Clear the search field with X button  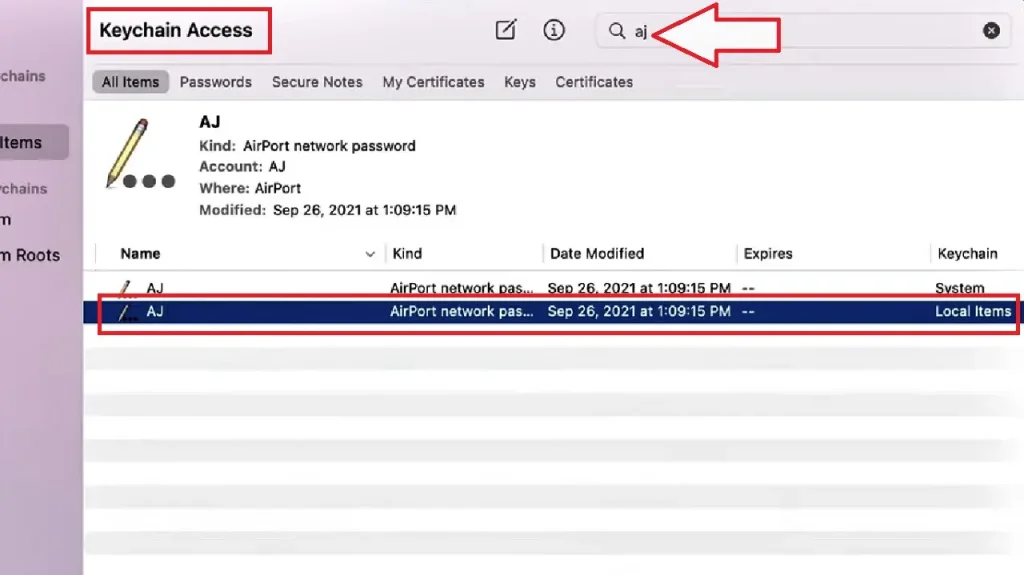click(x=991, y=31)
